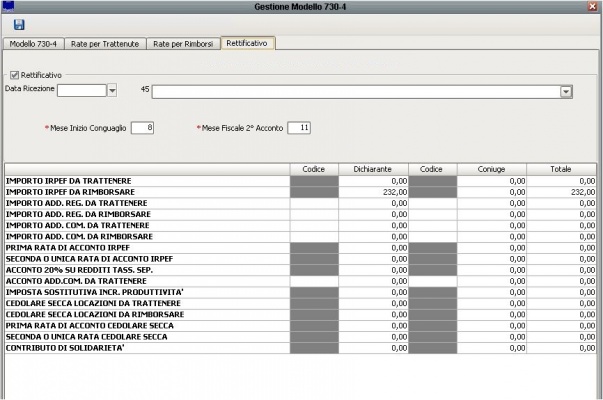Click Totale cell of IMPORTO IRPEF DA TRATTENERE
Image resolution: width=603 pixels, height=400 pixels.
coord(561,181)
